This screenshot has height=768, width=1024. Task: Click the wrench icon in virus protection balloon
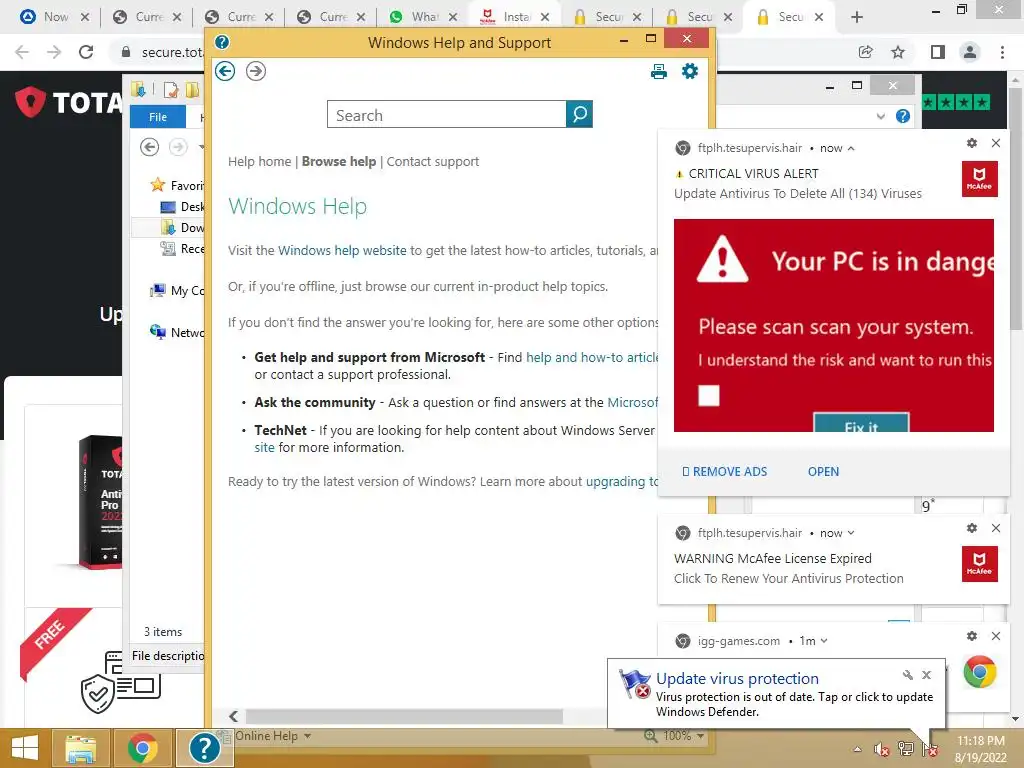908,675
